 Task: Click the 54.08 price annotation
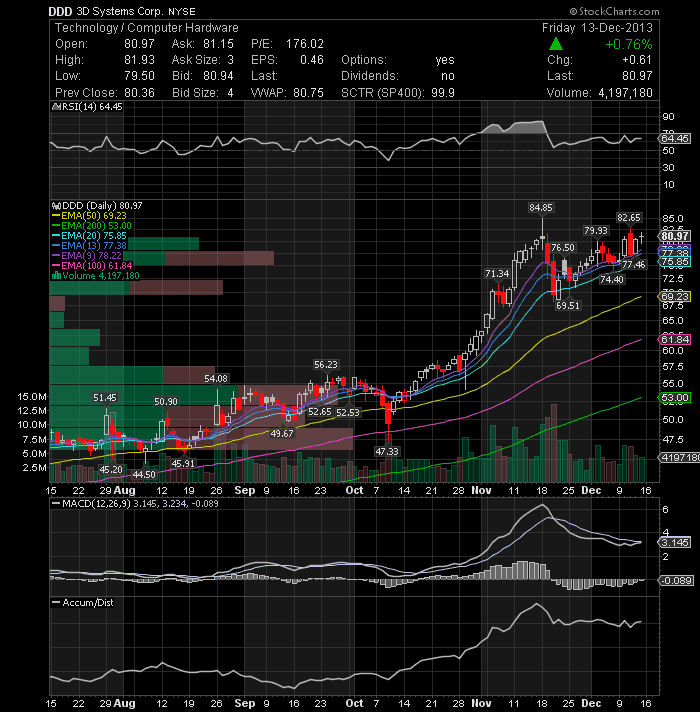[x=216, y=378]
